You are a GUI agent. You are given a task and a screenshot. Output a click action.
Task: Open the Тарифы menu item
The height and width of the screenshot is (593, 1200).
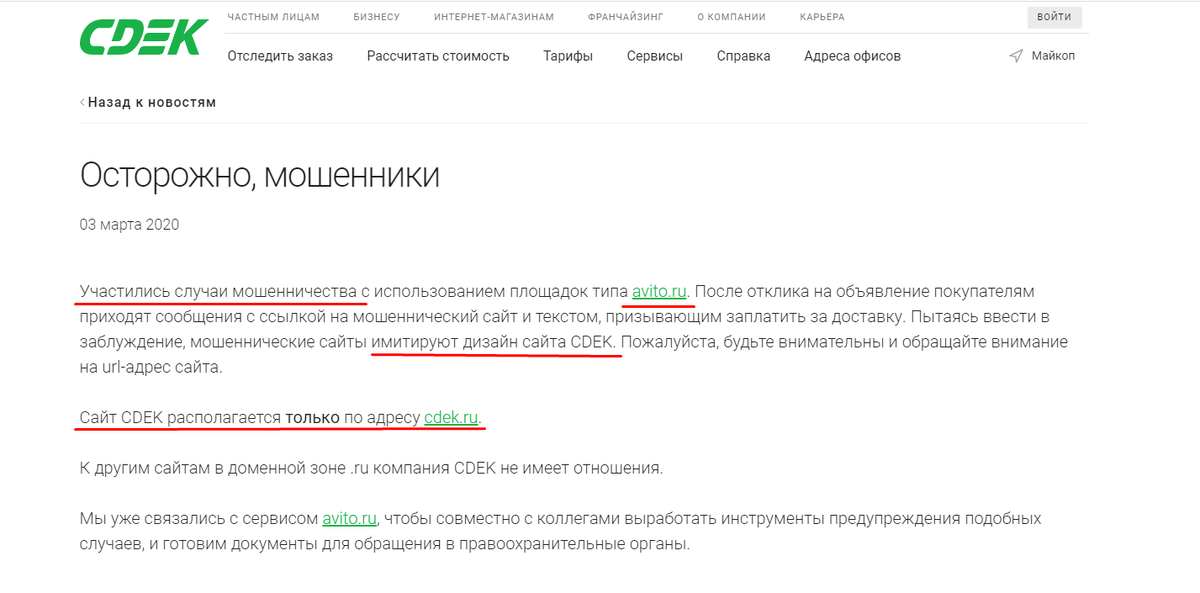pyautogui.click(x=568, y=56)
